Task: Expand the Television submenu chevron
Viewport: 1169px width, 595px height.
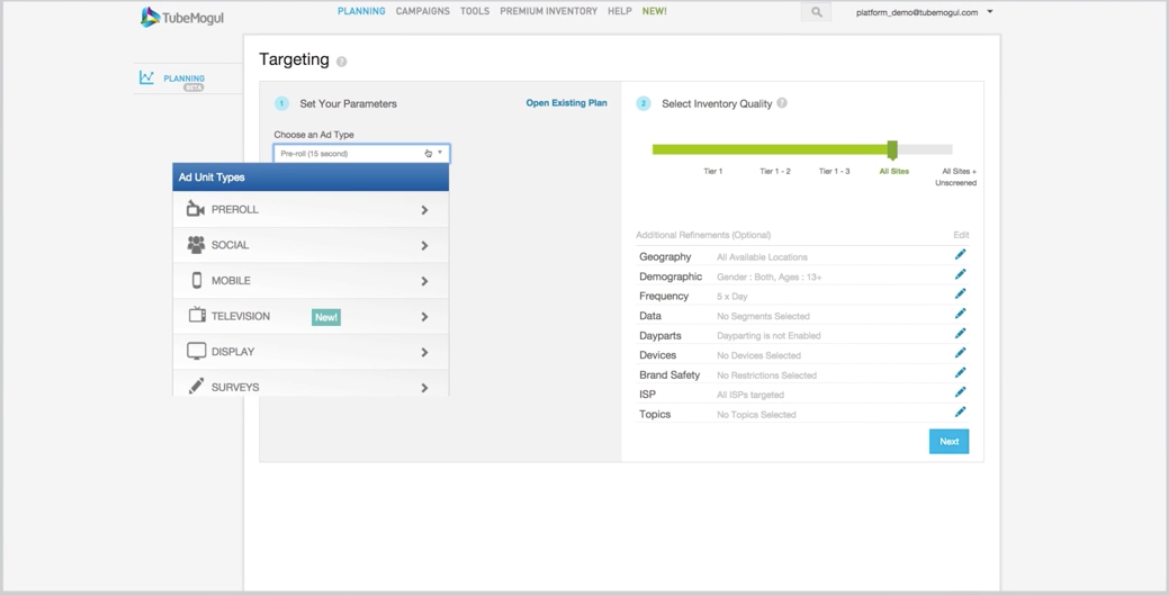Action: click(424, 317)
